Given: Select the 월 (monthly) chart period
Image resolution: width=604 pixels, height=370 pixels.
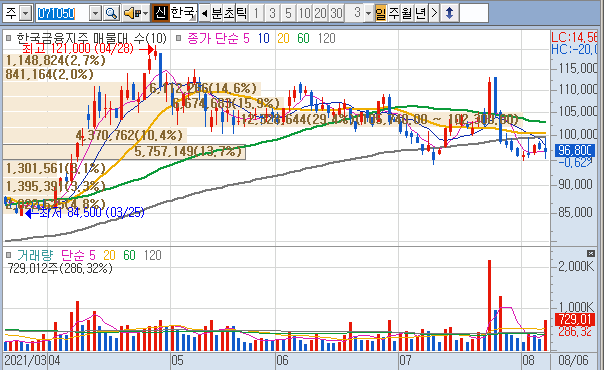Looking at the screenshot, I should tap(407, 13).
